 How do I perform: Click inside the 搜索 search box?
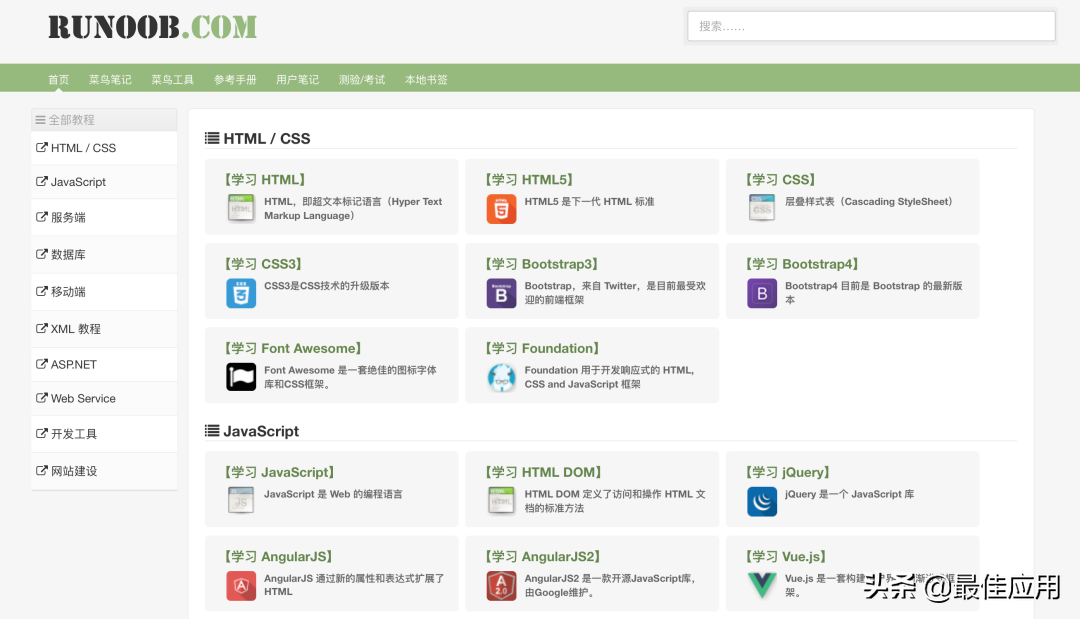pyautogui.click(x=871, y=26)
